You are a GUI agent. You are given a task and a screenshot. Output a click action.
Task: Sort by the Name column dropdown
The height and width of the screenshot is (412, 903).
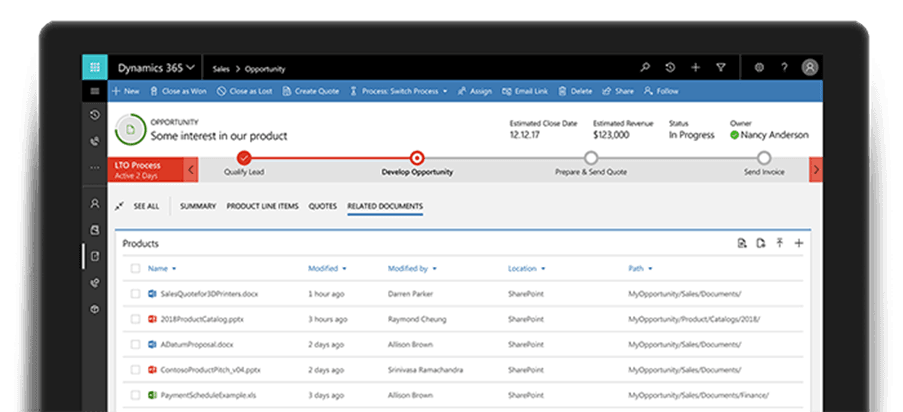(x=162, y=269)
